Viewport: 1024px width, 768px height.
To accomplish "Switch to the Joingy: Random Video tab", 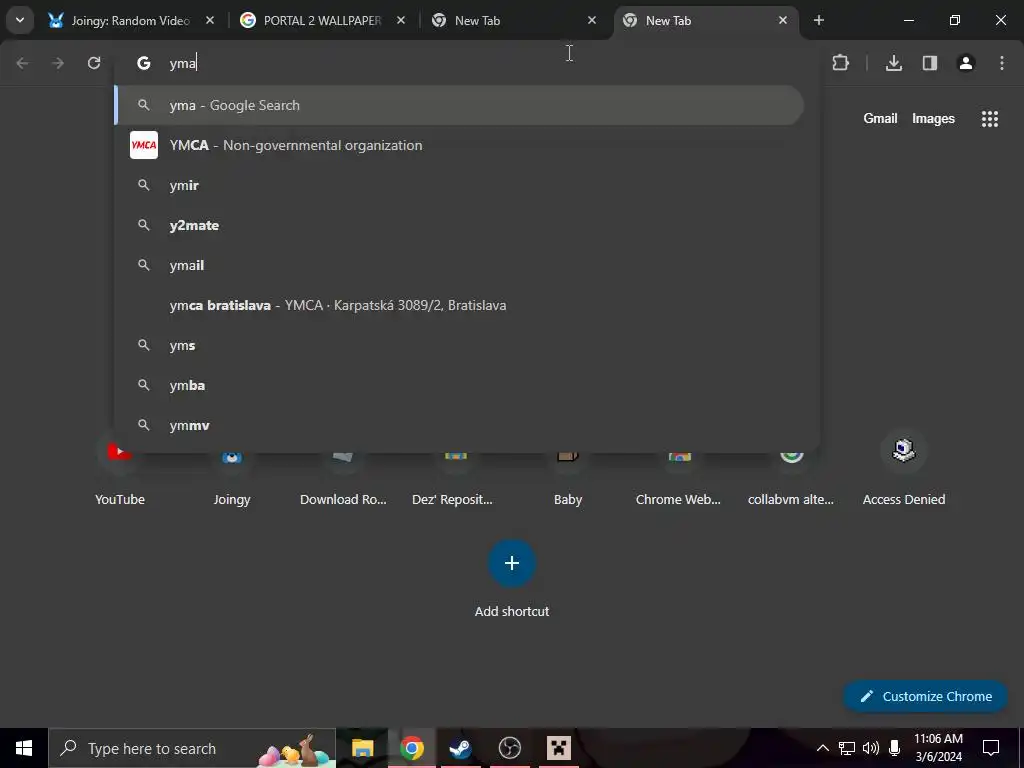I will [x=131, y=21].
